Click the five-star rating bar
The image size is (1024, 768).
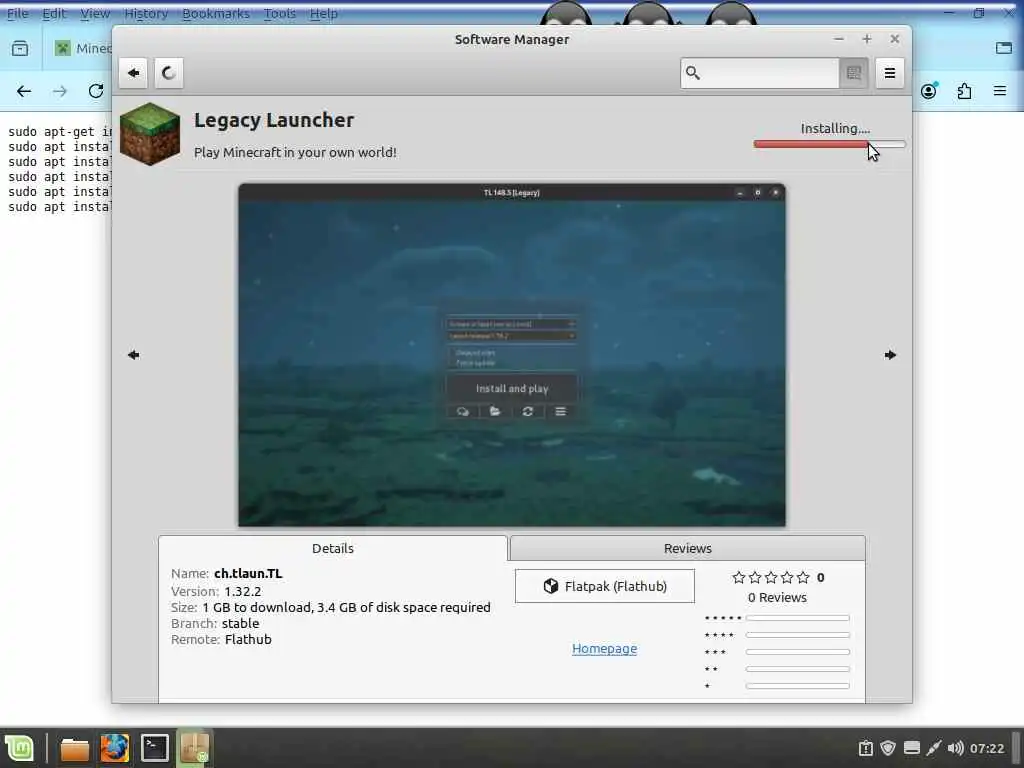pyautogui.click(x=797, y=618)
